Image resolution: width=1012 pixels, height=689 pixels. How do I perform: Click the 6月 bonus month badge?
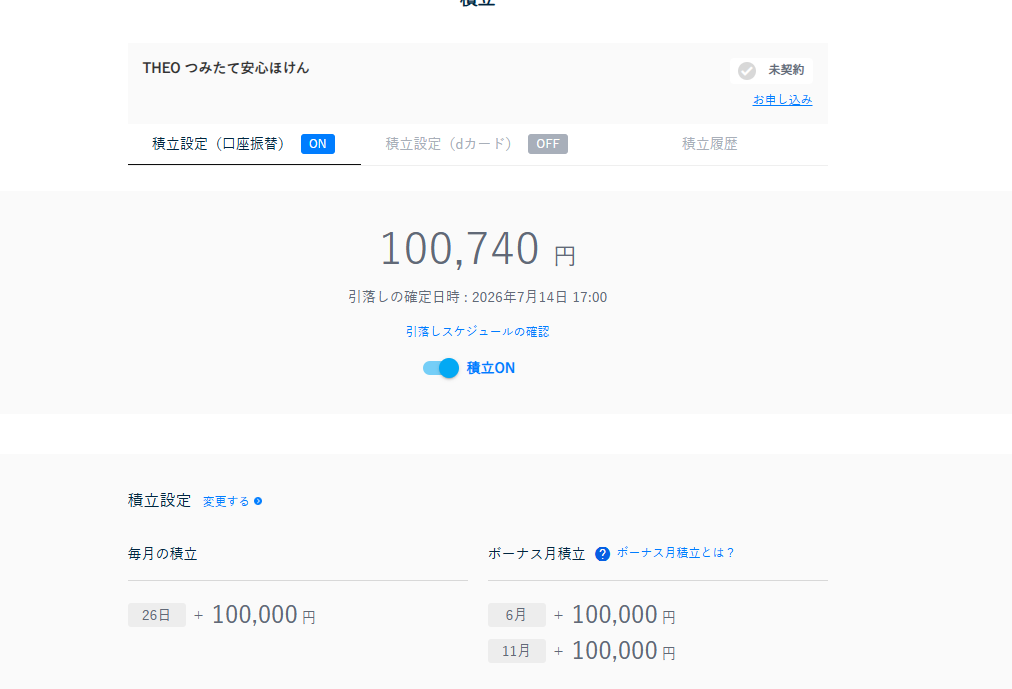click(517, 615)
